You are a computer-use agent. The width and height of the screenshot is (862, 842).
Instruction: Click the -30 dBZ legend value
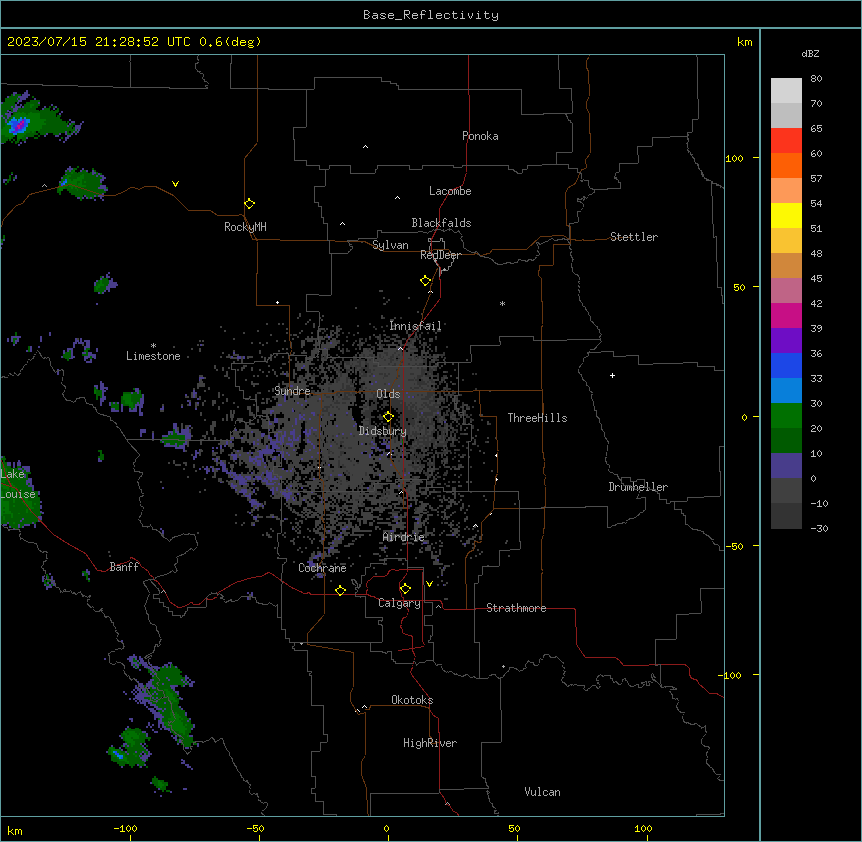click(819, 528)
